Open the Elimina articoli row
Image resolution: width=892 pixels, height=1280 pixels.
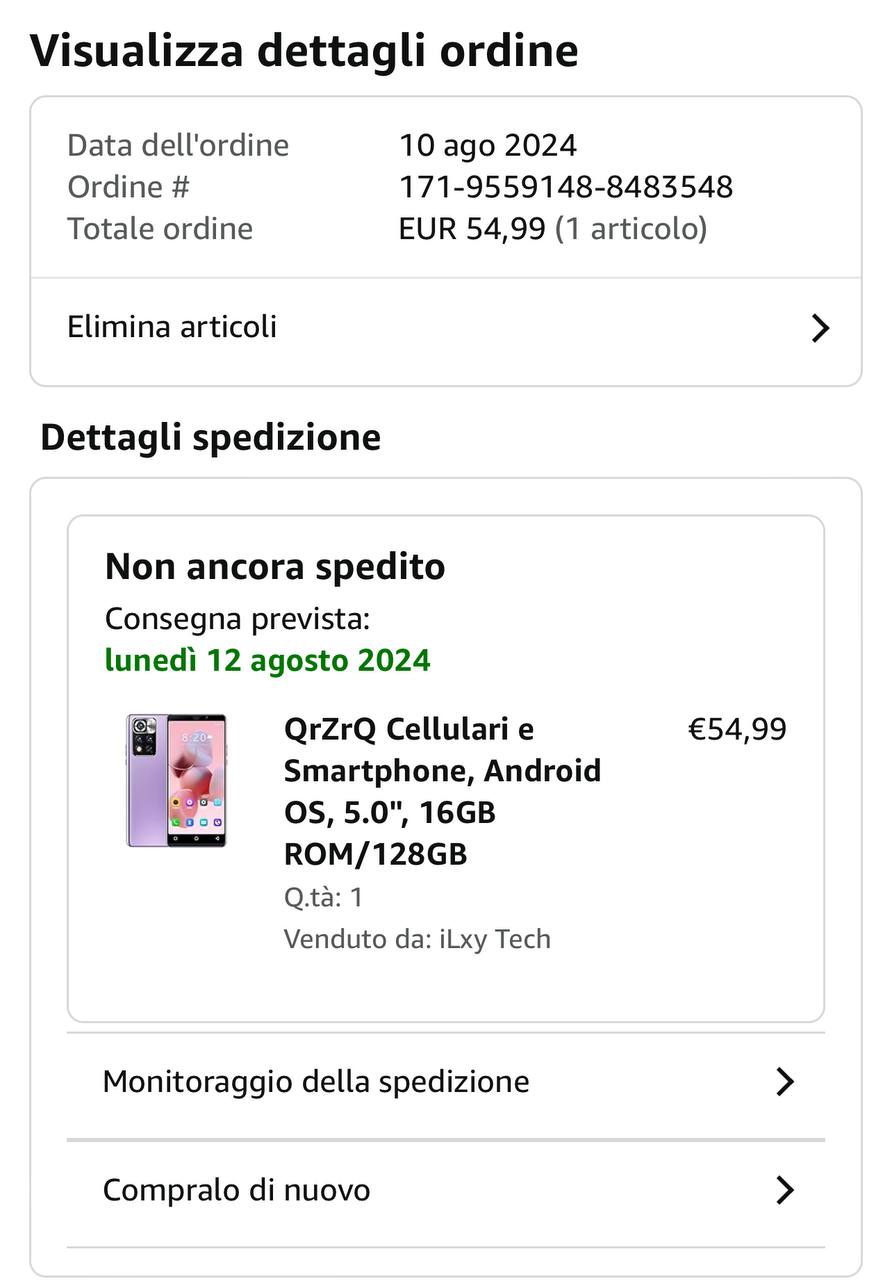172,327
